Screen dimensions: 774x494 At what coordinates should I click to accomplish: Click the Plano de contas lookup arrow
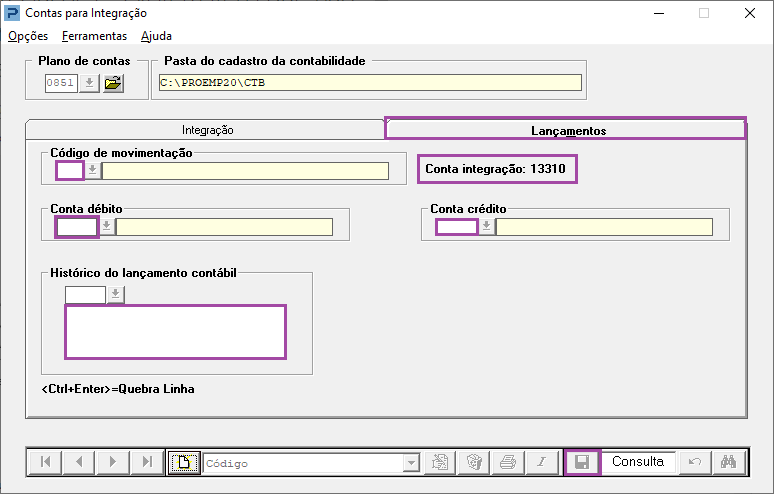[x=89, y=82]
